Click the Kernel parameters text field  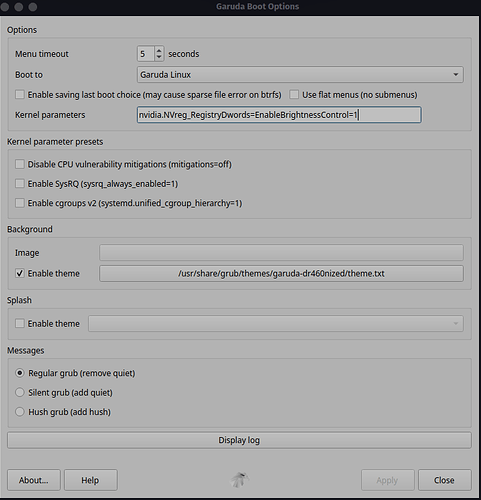279,115
